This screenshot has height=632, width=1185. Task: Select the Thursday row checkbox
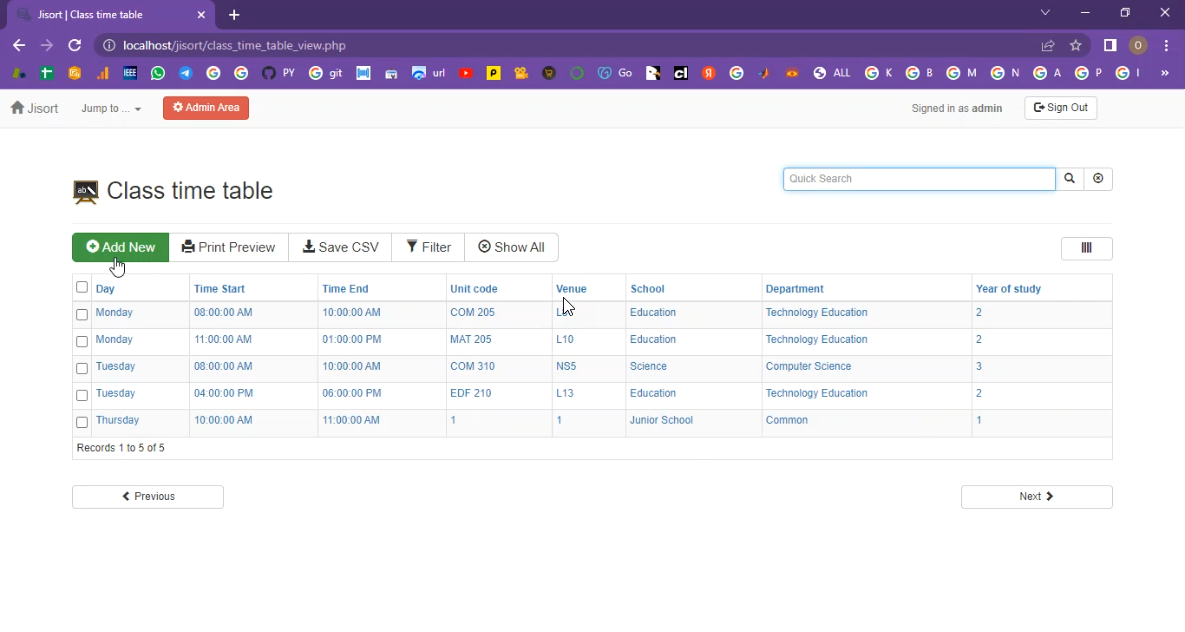point(82,422)
